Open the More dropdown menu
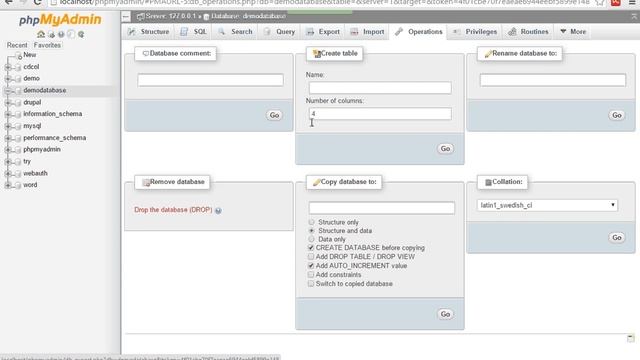 tap(573, 32)
